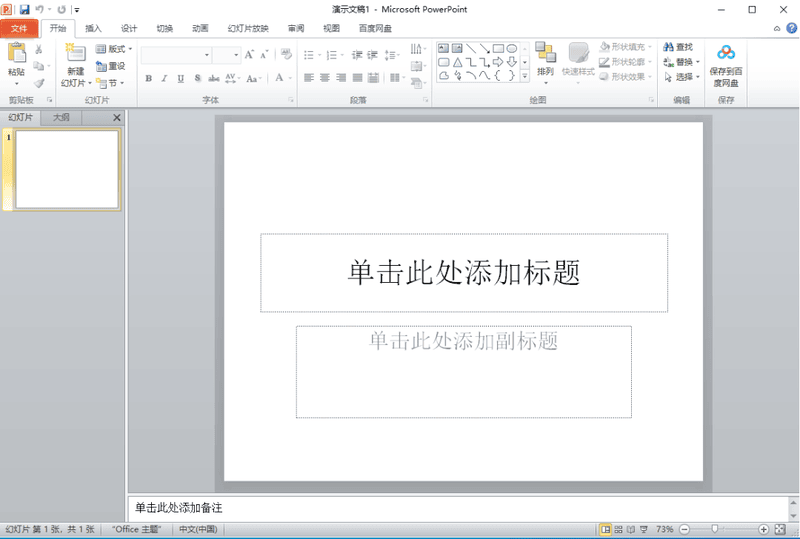
Task: Align text right
Action: click(341, 78)
